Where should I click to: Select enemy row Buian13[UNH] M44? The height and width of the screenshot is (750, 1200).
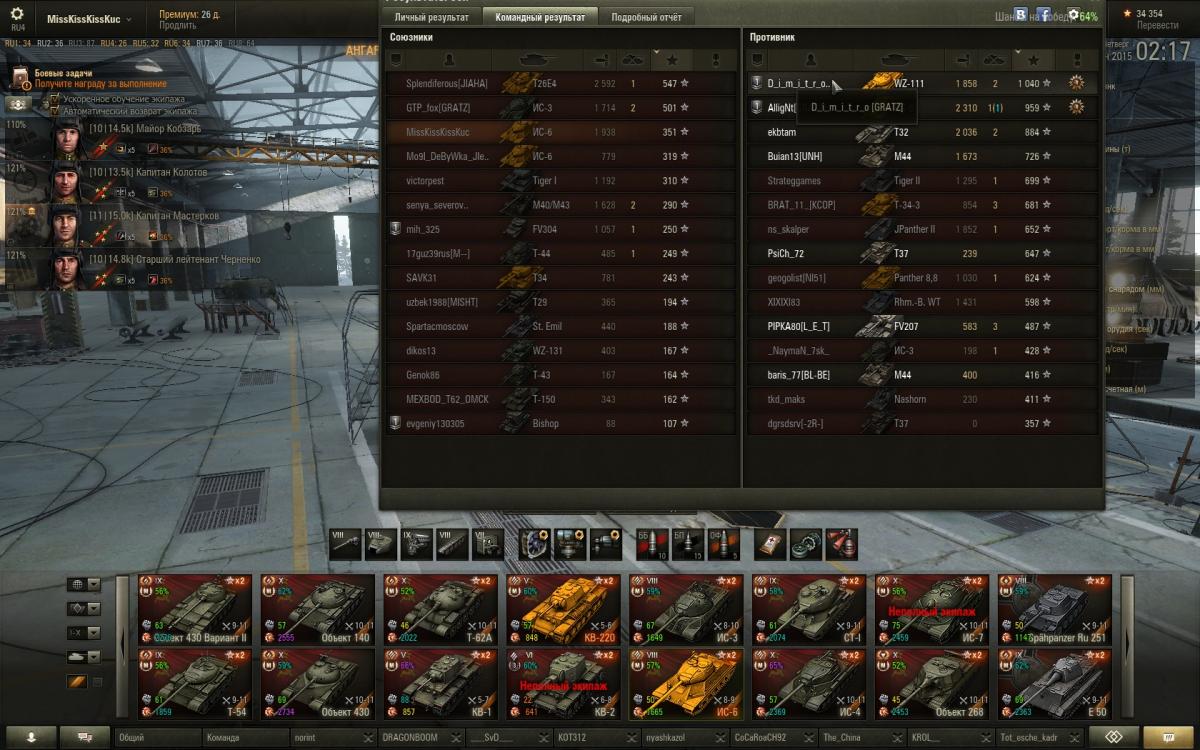[923, 156]
